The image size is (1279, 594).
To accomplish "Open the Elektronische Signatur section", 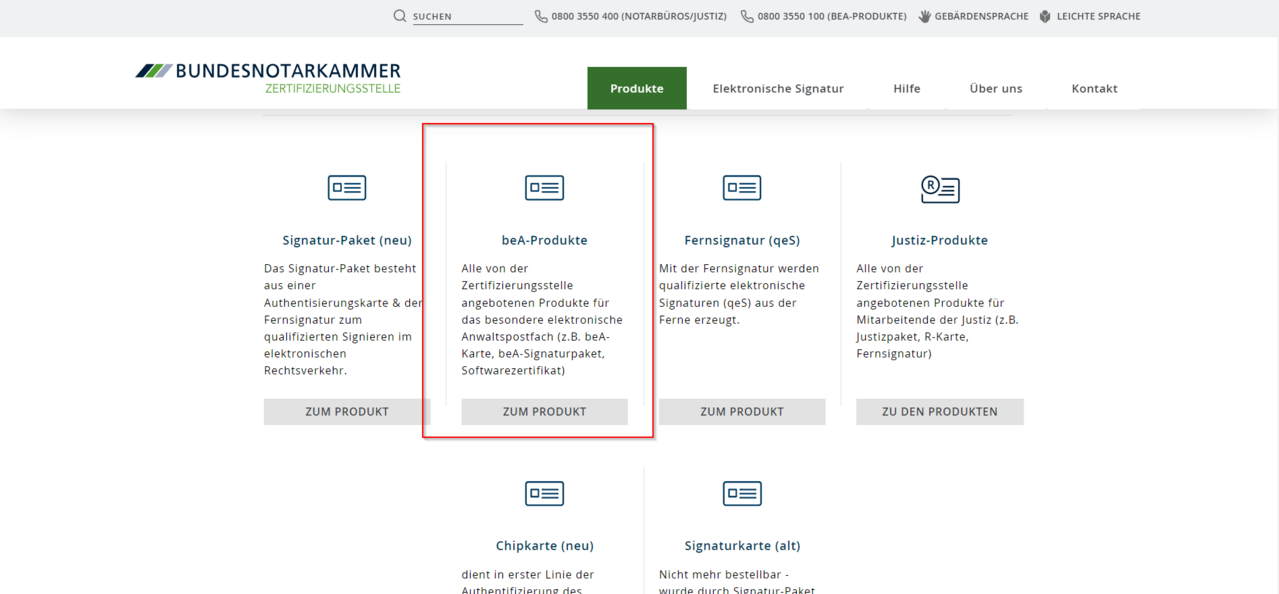I will tap(778, 88).
